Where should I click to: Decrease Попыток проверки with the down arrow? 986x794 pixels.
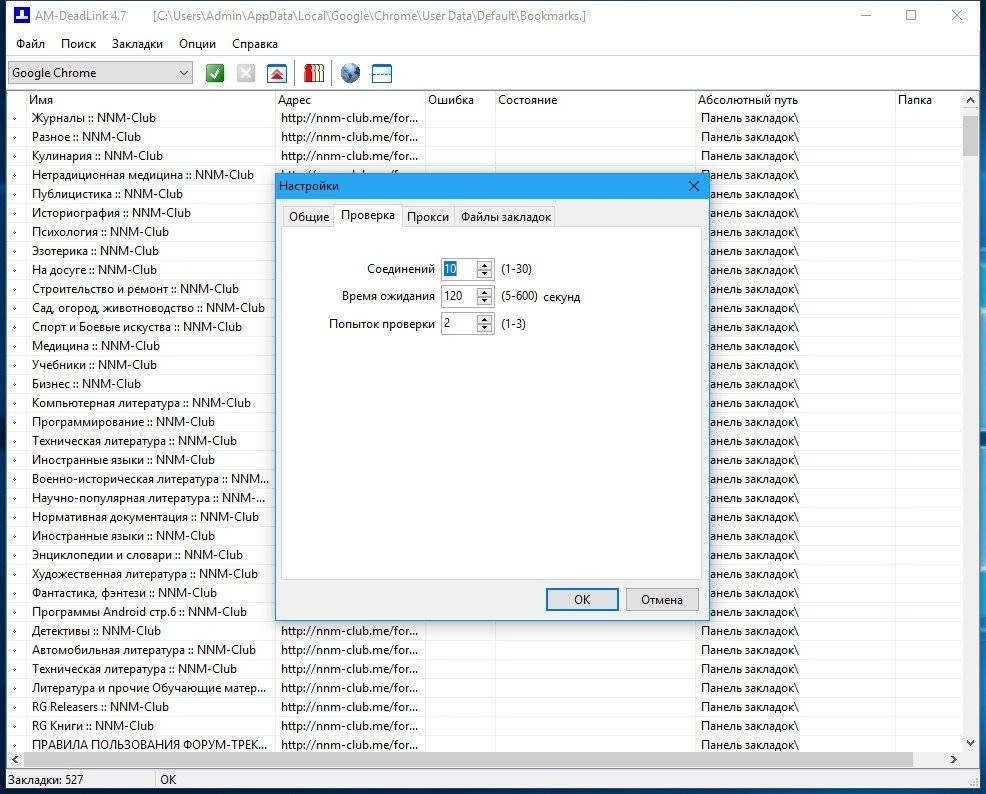(x=484, y=328)
